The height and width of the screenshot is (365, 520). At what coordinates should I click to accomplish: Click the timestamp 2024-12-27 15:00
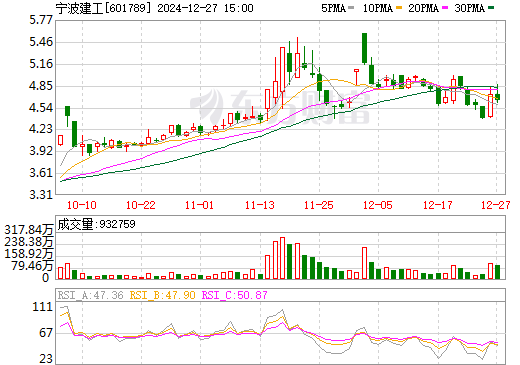coord(205,8)
